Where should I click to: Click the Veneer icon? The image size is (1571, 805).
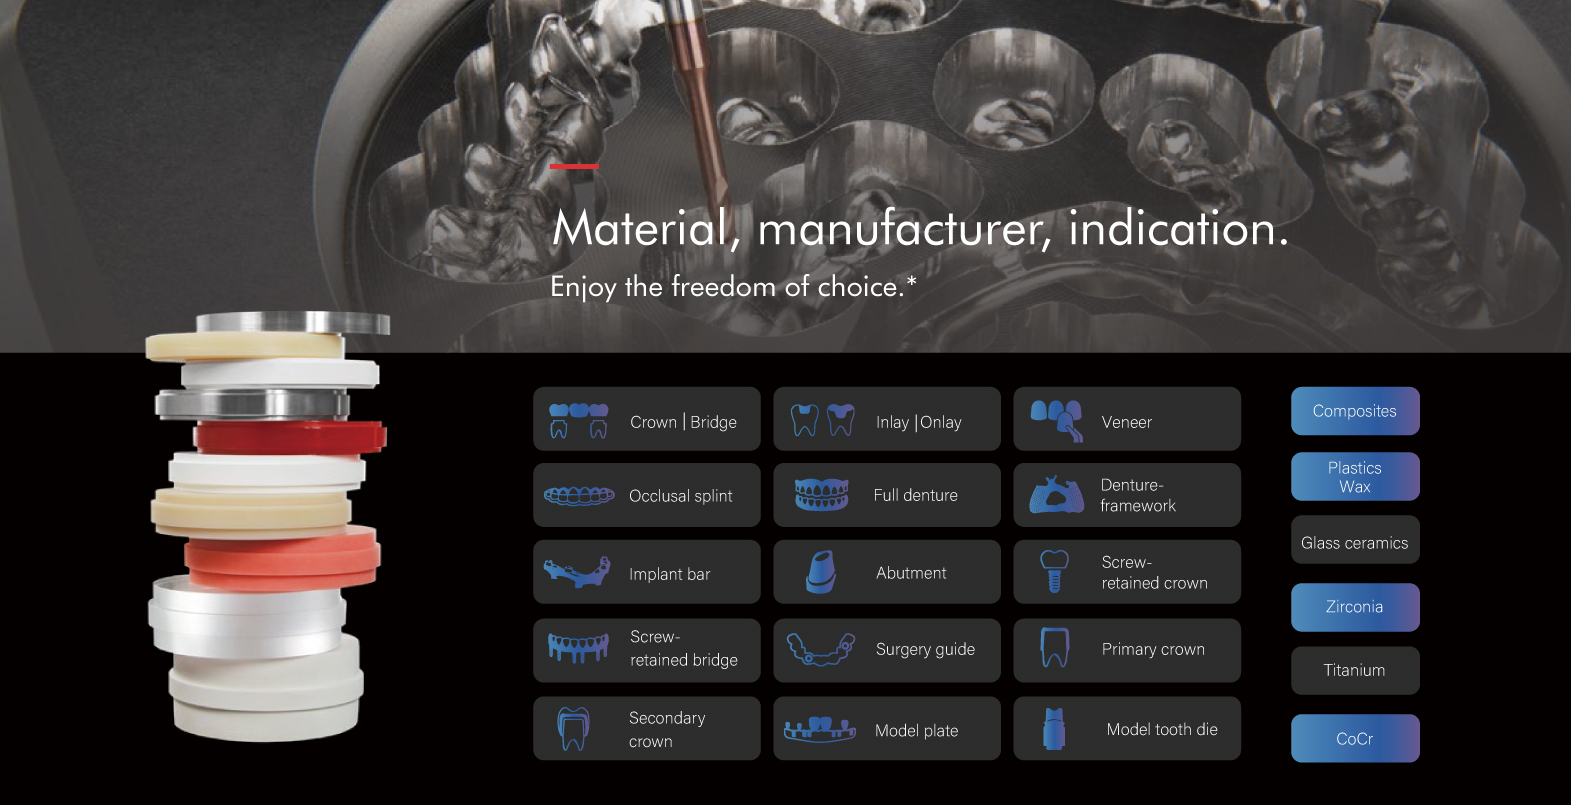[1057, 420]
